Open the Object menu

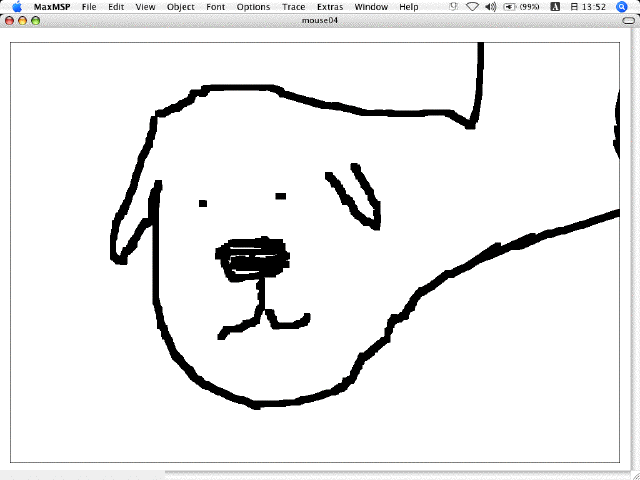click(x=180, y=7)
